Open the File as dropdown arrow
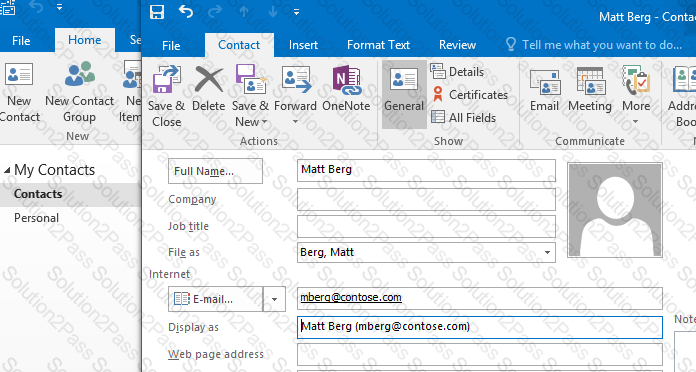 [x=547, y=252]
